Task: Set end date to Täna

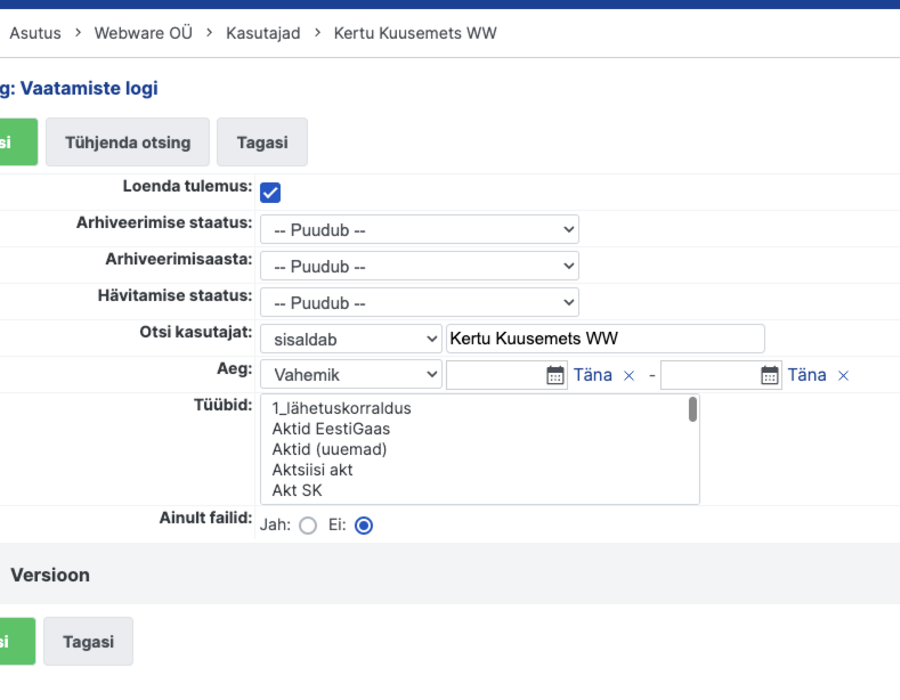Action: (x=807, y=375)
